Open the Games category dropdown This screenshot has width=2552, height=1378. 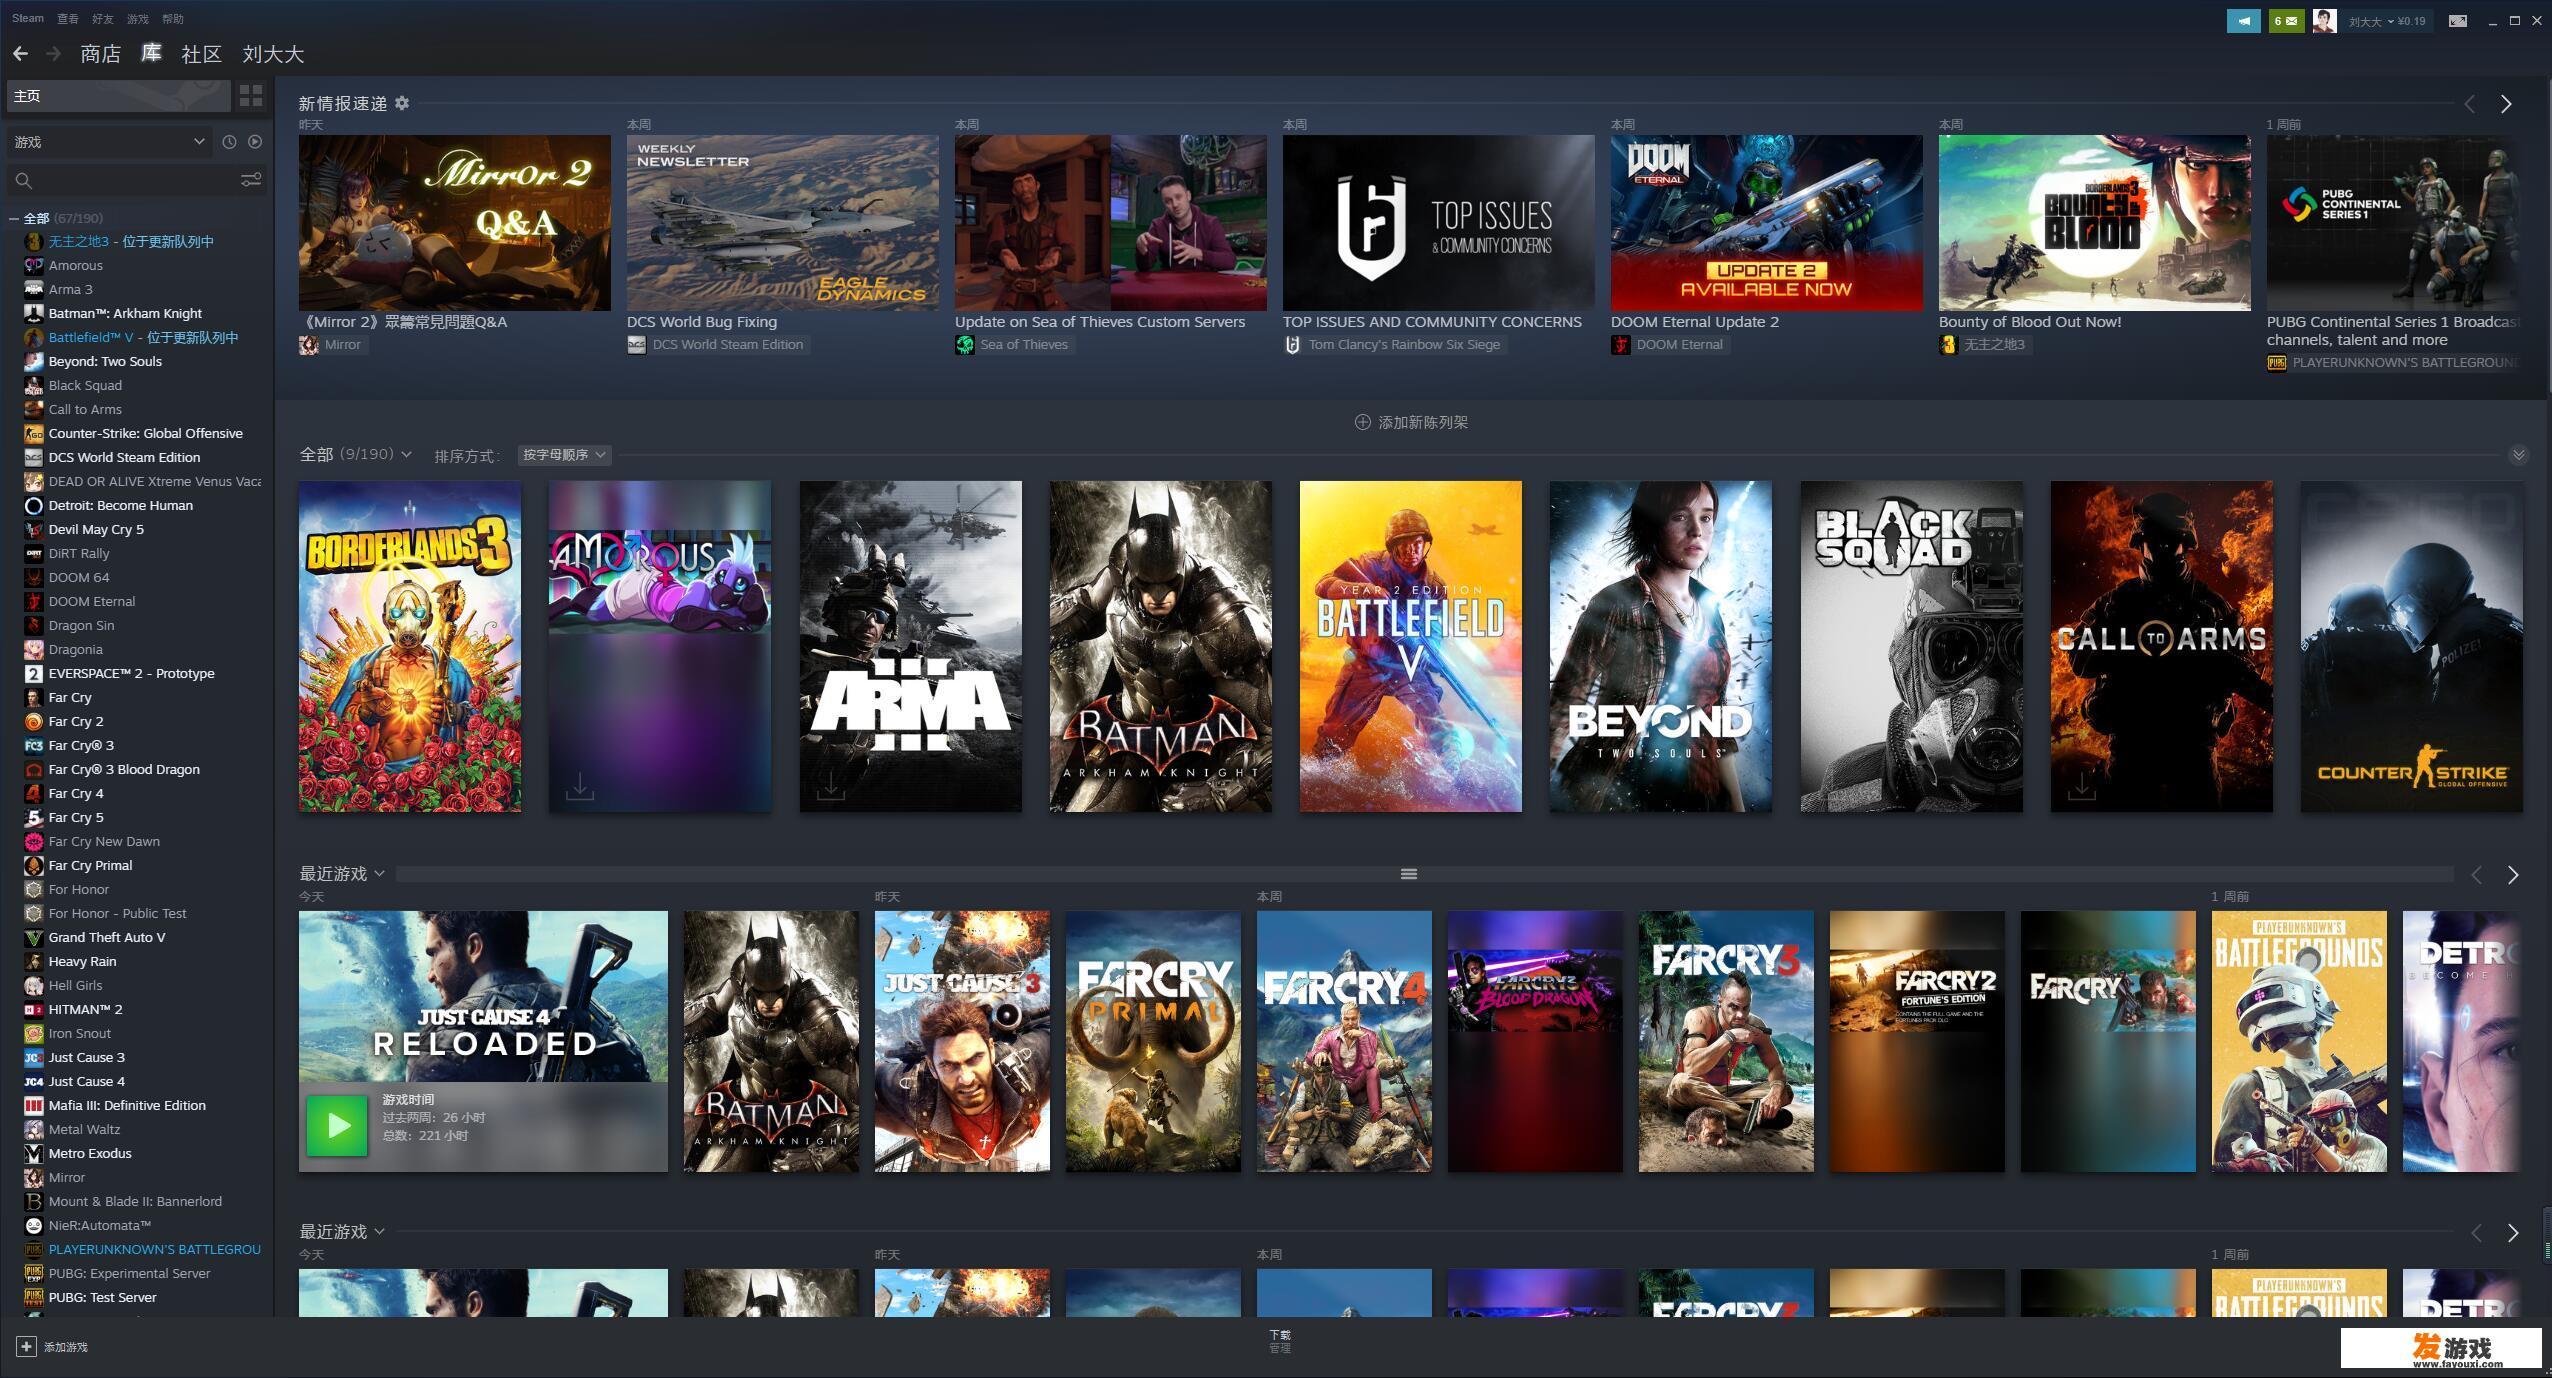pos(110,142)
